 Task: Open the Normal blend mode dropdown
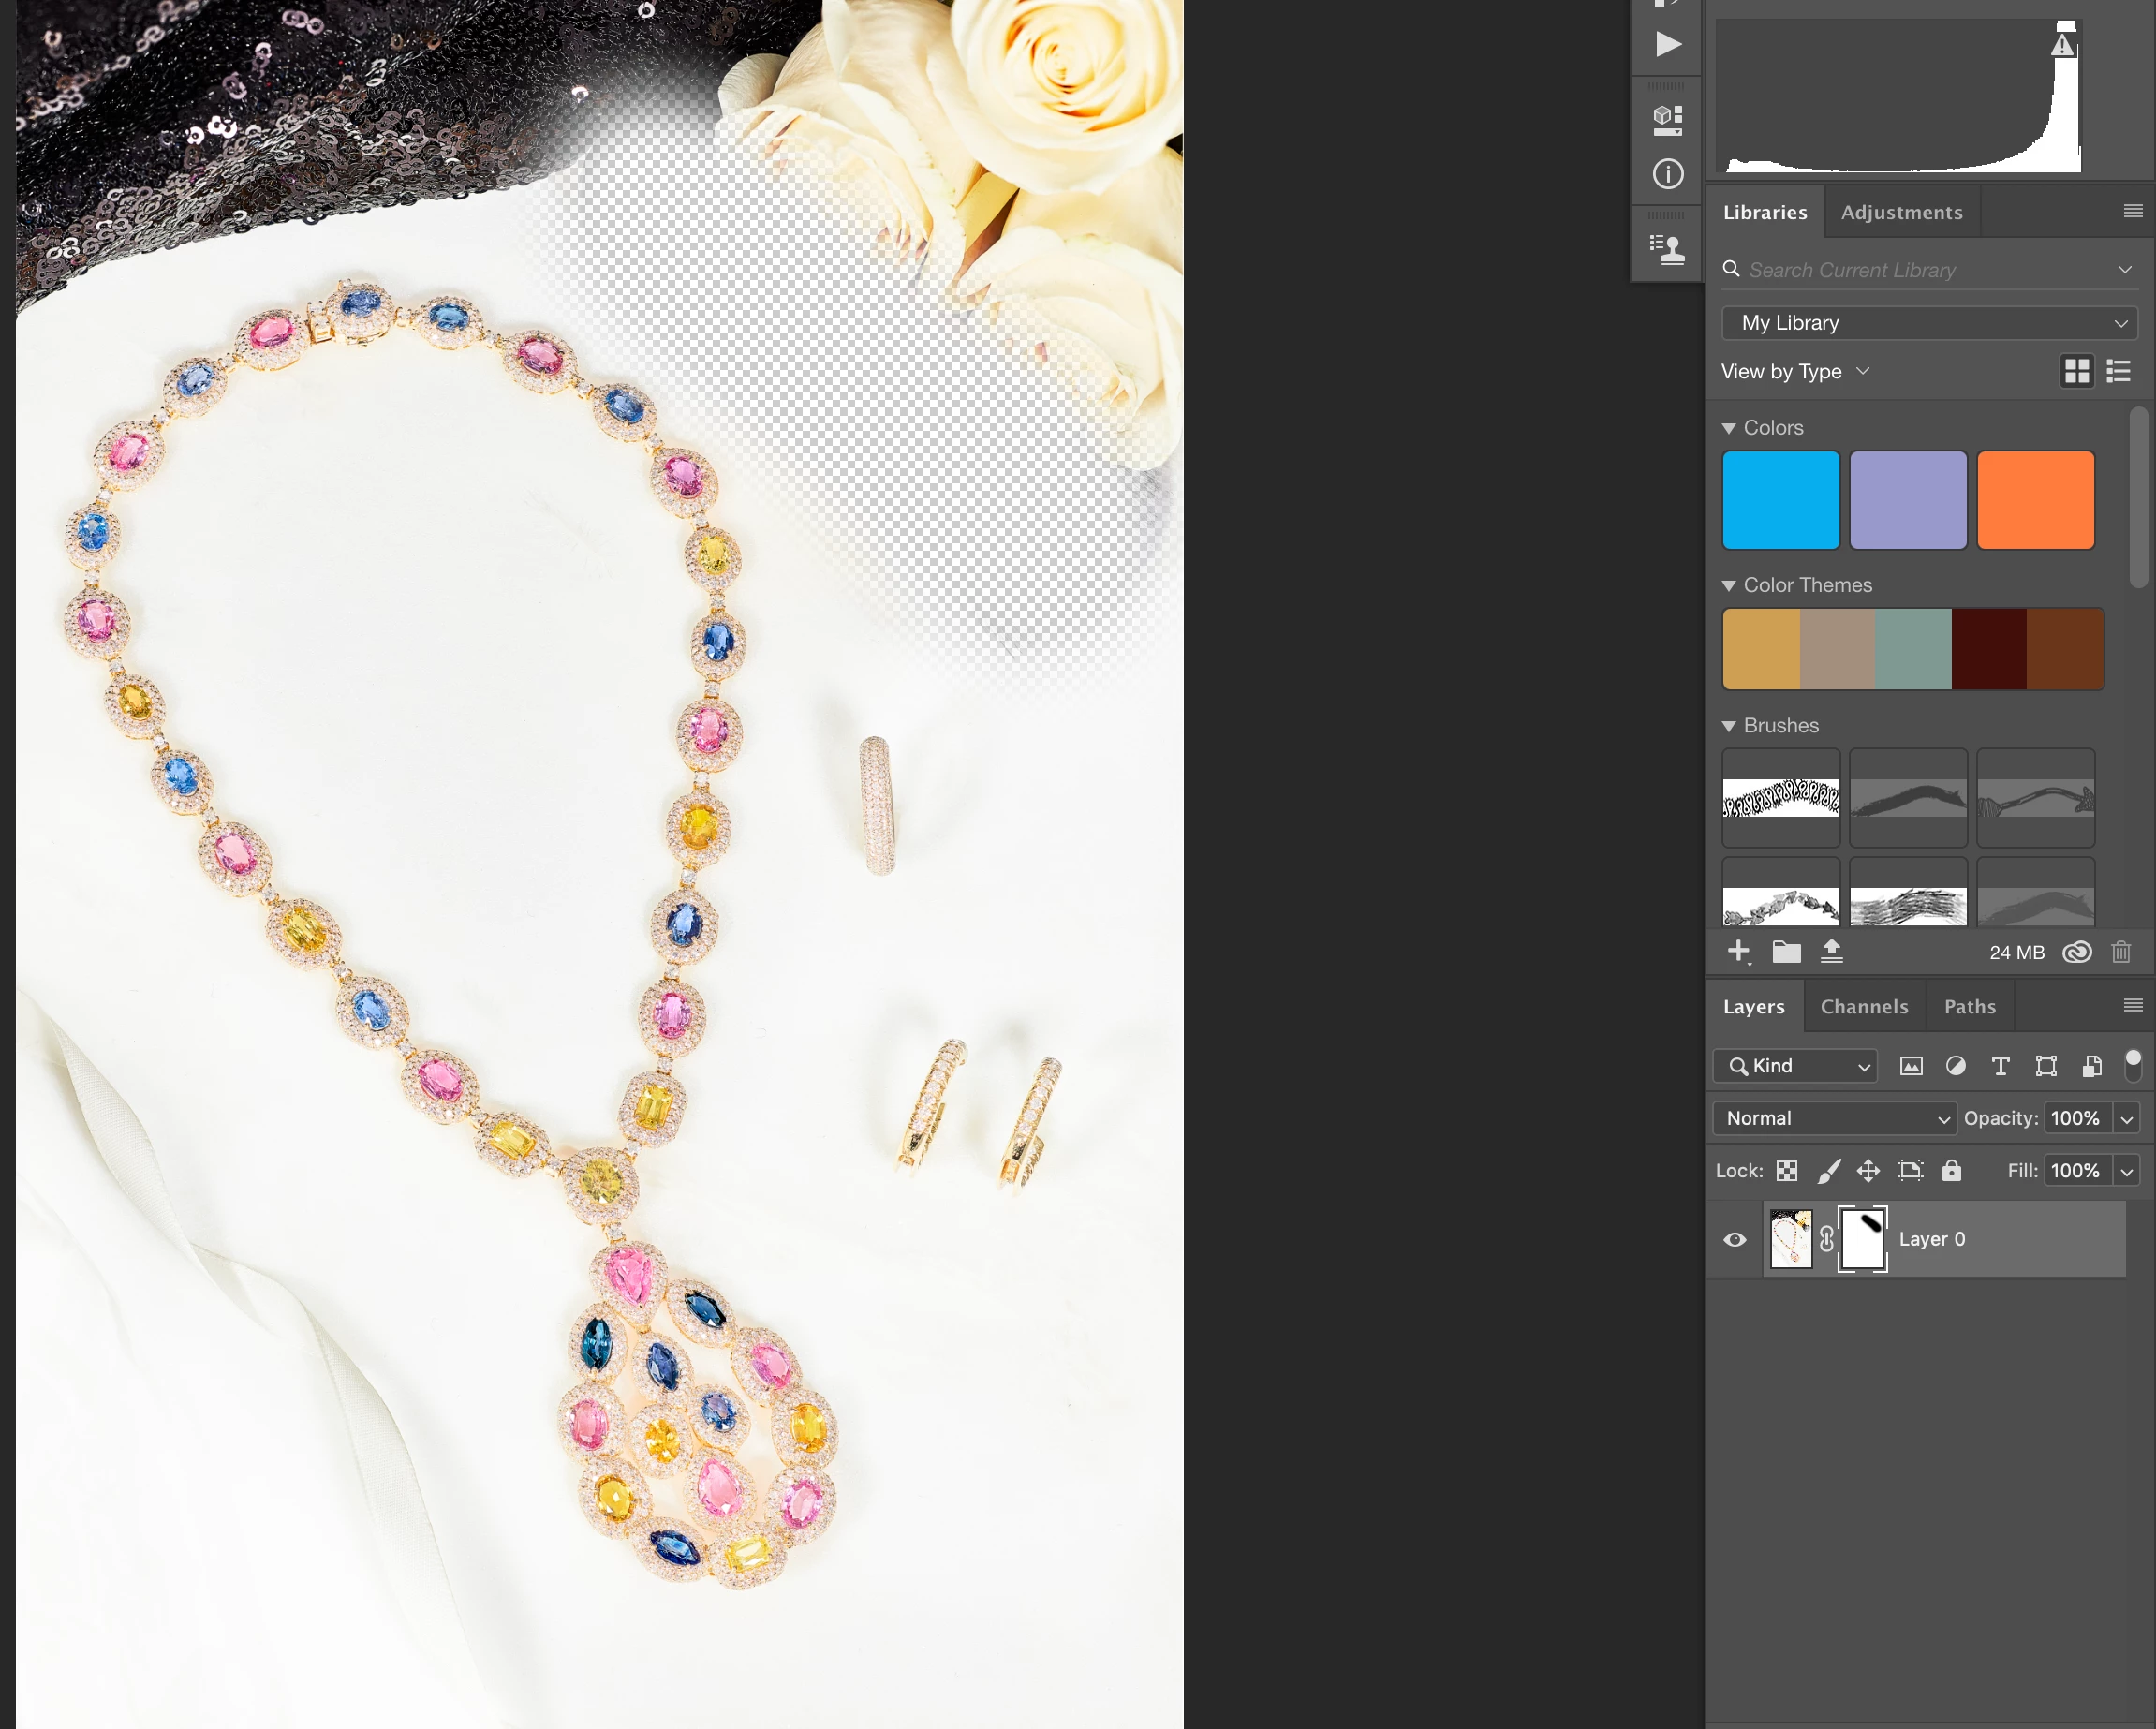tap(1834, 1118)
